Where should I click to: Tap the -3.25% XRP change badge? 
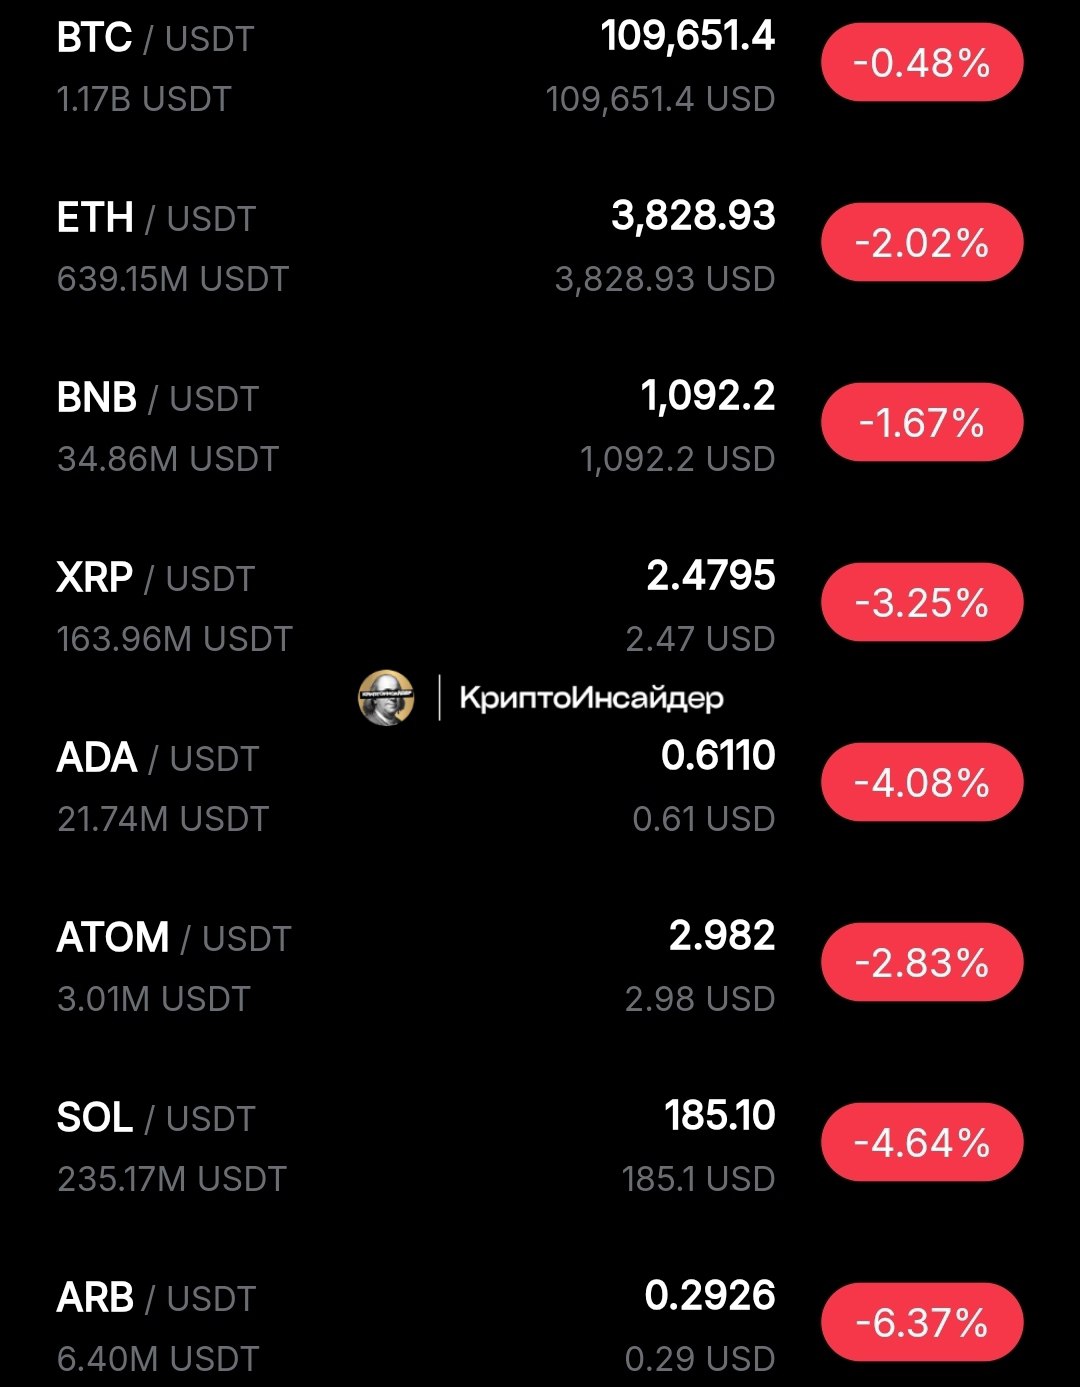point(922,603)
